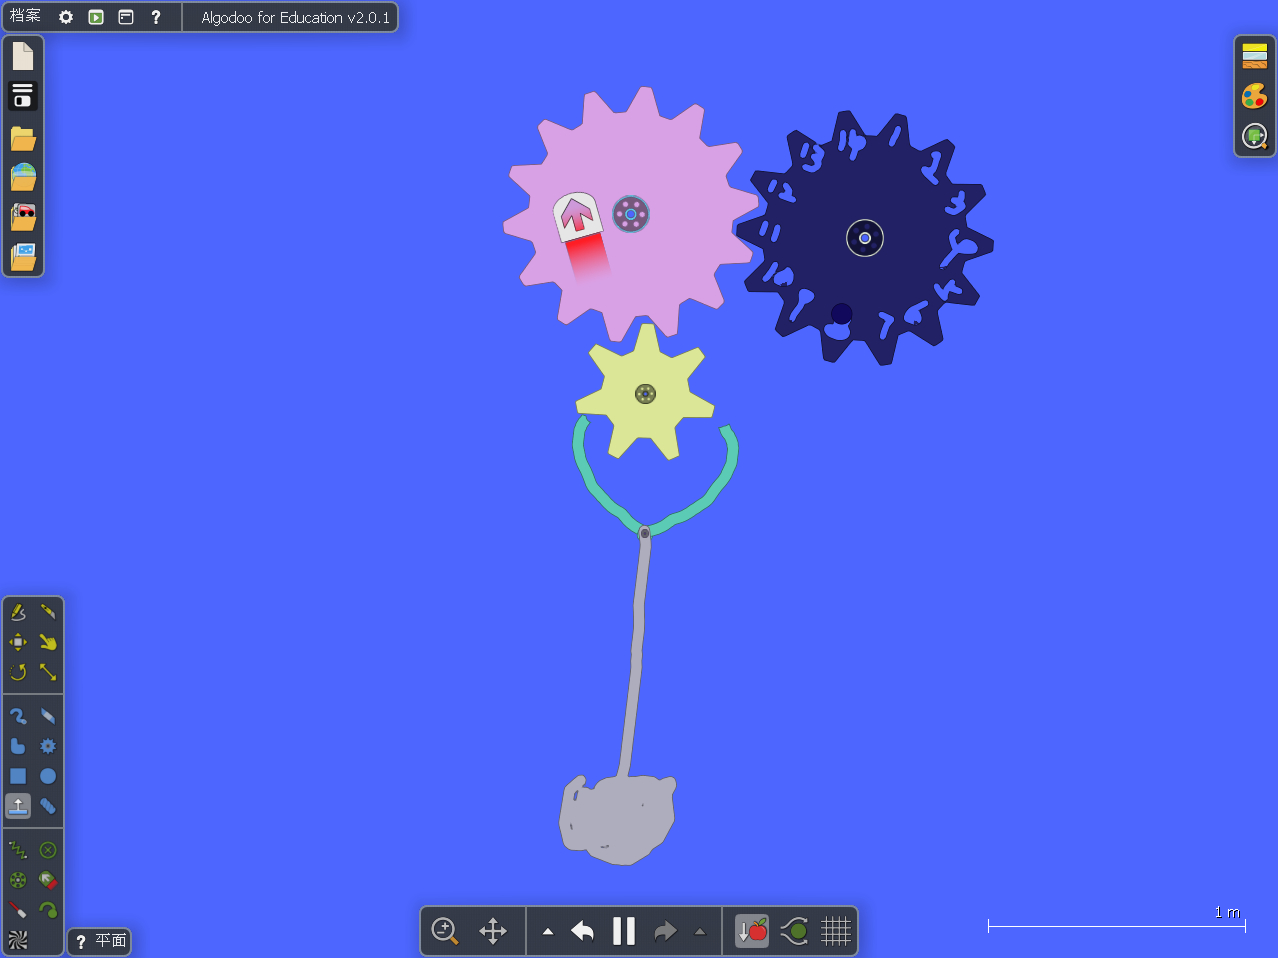Undo the last action
Viewport: 1278px width, 958px height.
583,931
